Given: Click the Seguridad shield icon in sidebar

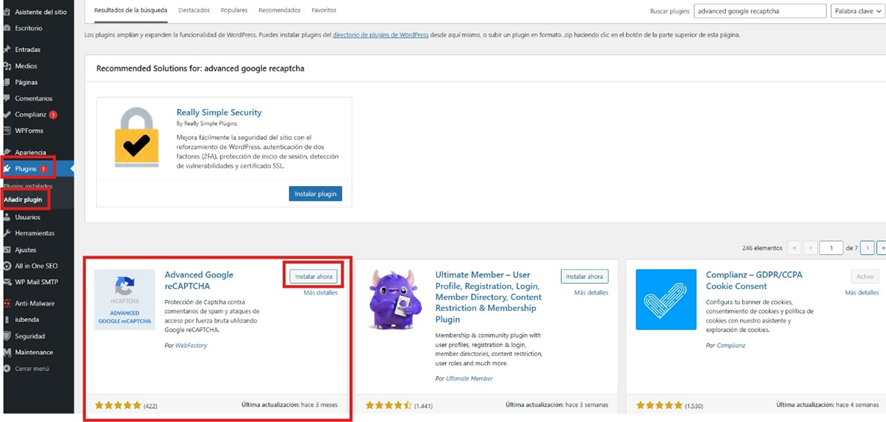Looking at the screenshot, I should click(7, 336).
